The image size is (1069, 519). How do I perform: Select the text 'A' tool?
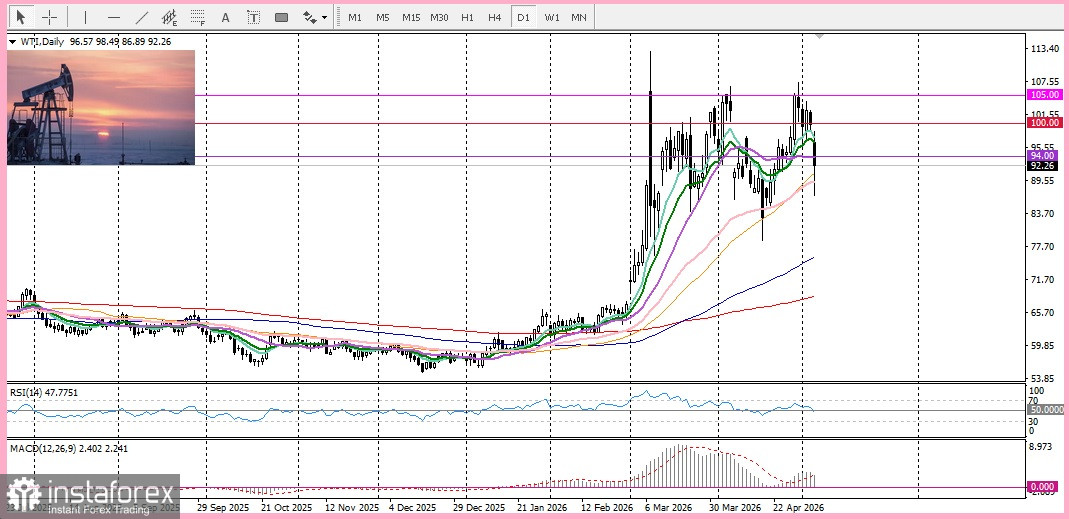pos(226,17)
